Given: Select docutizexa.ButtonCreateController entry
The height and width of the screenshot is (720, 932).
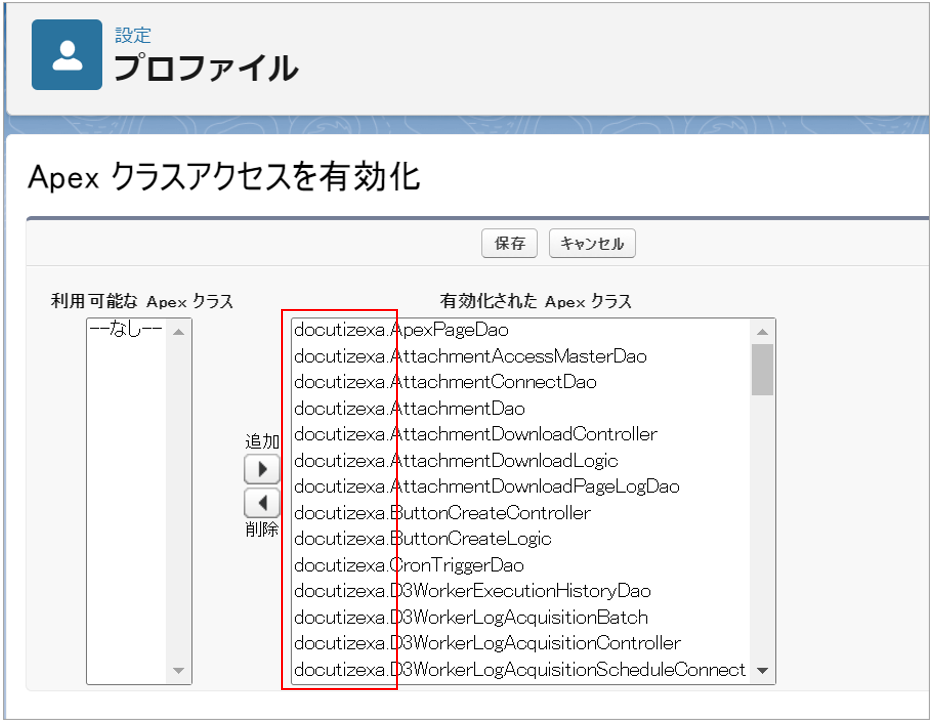Looking at the screenshot, I should tap(442, 513).
